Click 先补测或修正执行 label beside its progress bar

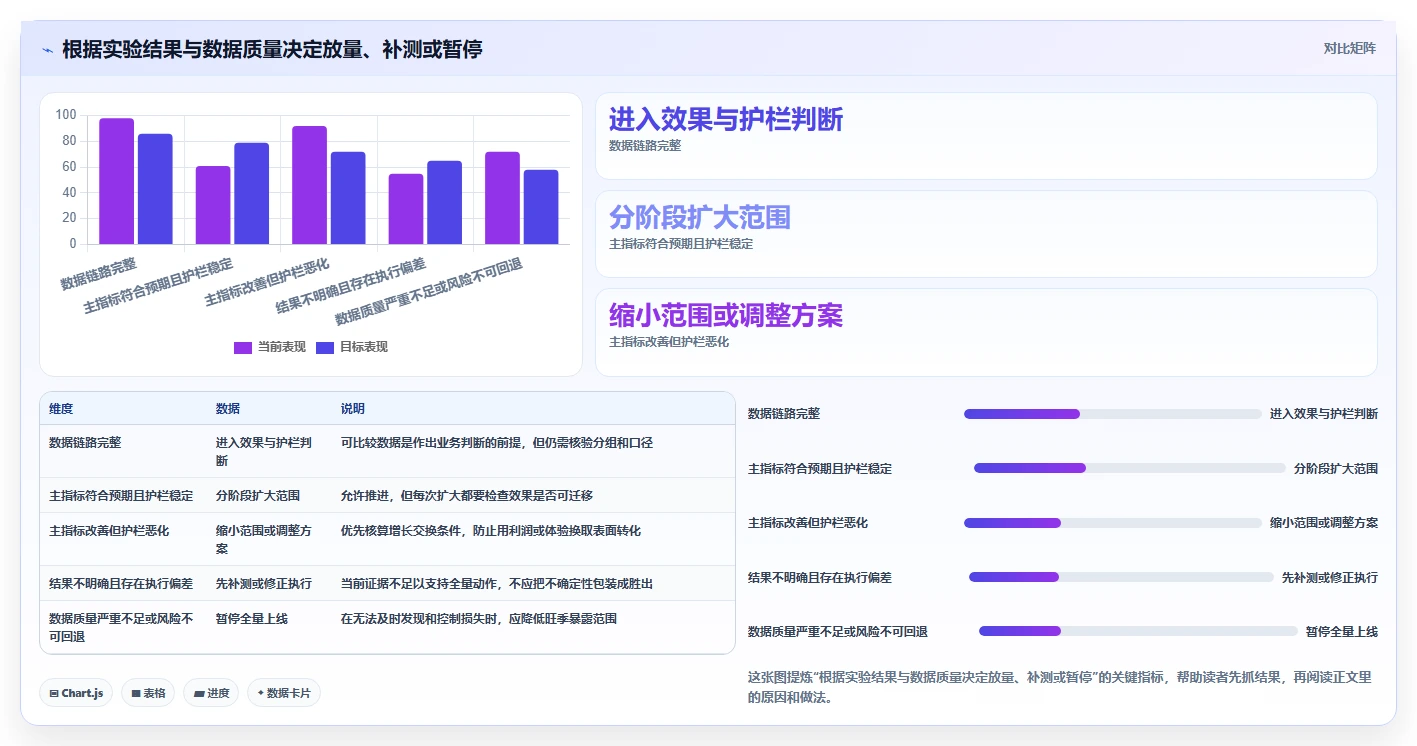coord(1330,577)
